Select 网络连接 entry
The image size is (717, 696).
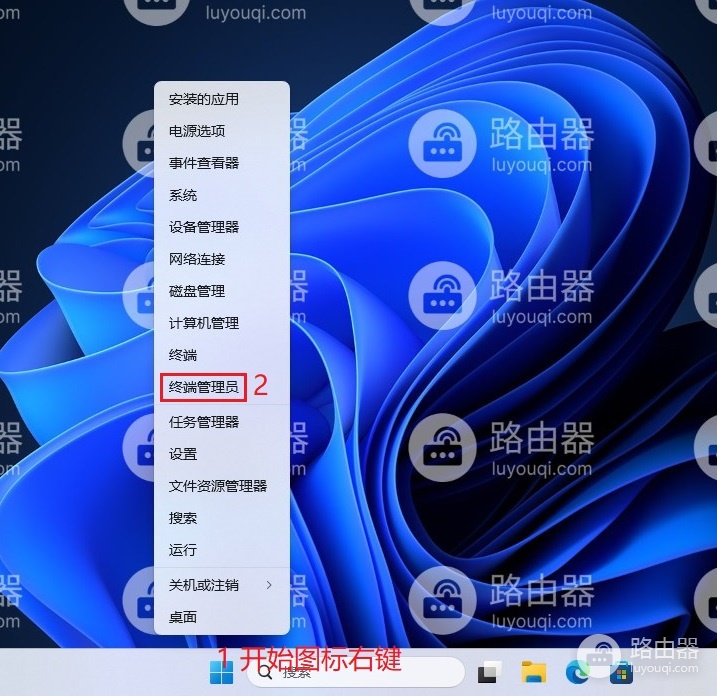point(222,259)
